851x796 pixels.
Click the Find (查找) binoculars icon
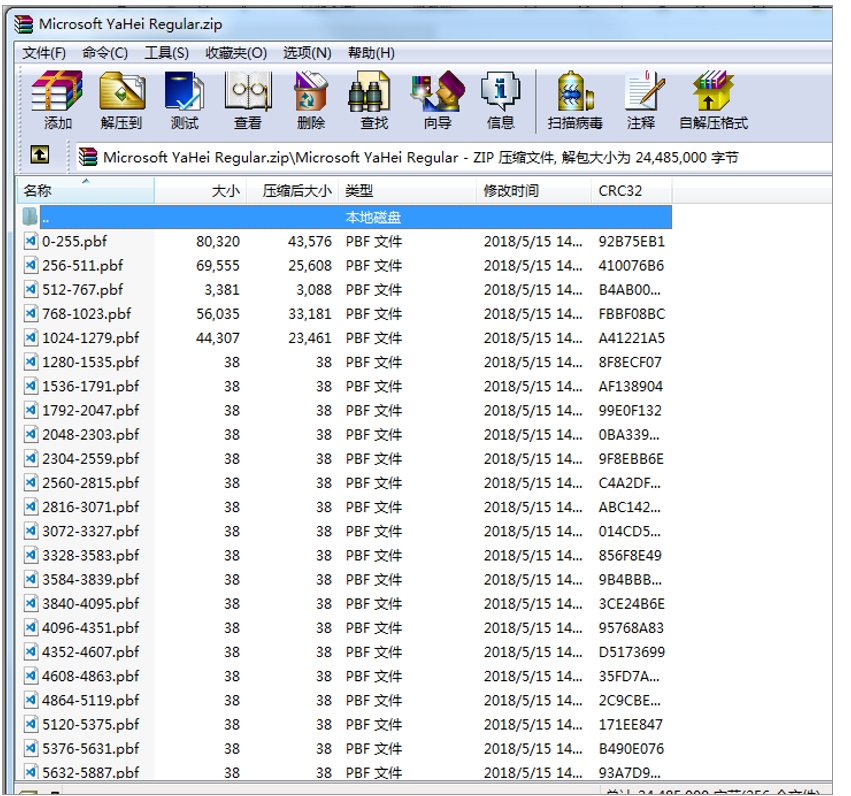tap(374, 100)
